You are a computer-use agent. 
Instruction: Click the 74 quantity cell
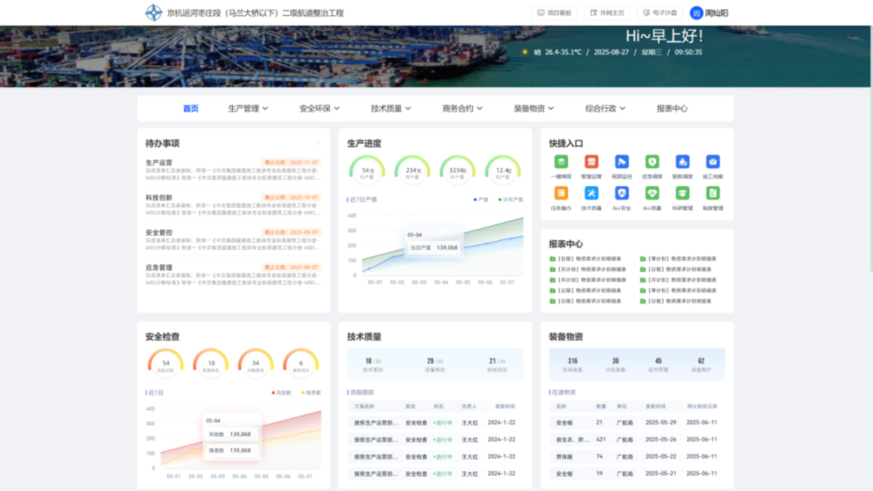pyautogui.click(x=600, y=456)
